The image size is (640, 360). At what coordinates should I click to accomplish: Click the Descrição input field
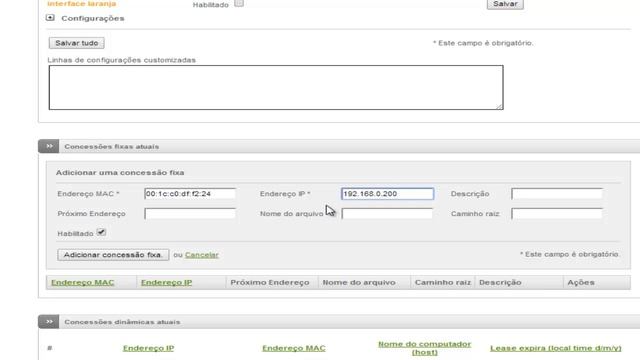[557, 194]
